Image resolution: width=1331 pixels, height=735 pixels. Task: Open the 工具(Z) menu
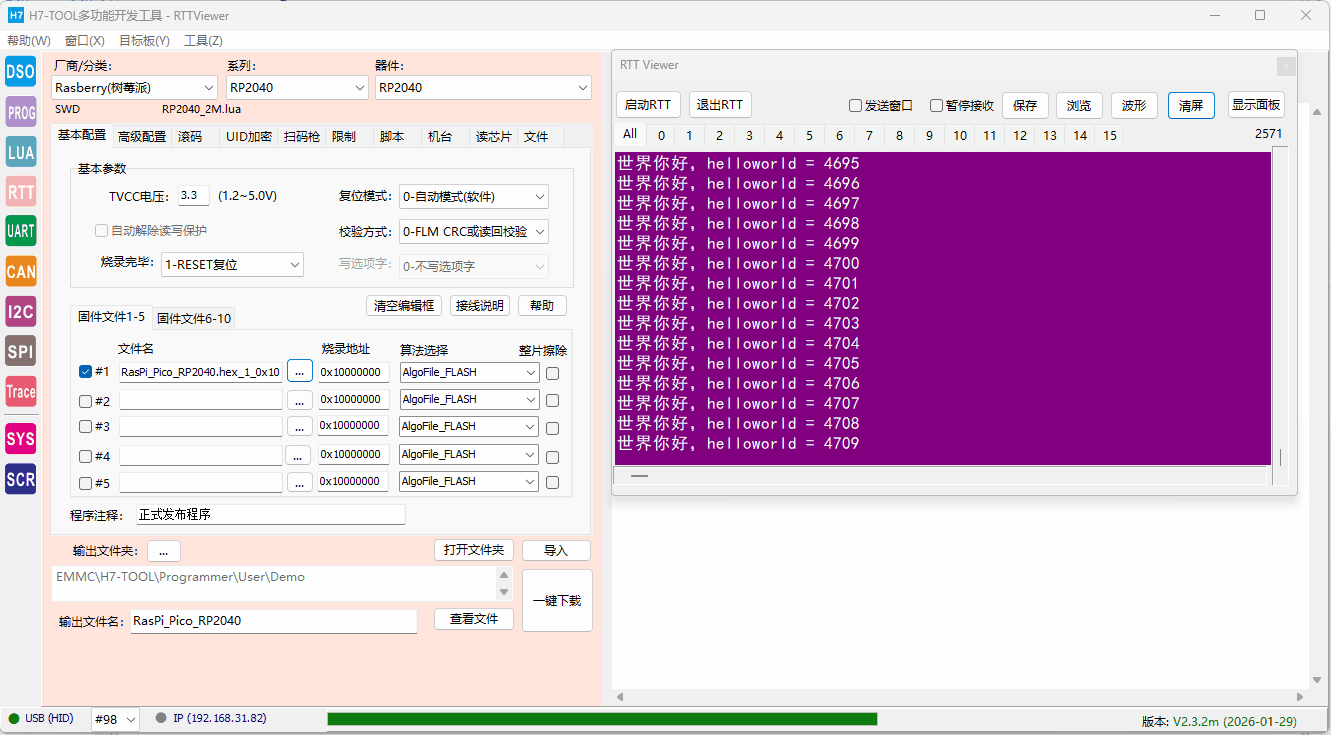pyautogui.click(x=202, y=40)
